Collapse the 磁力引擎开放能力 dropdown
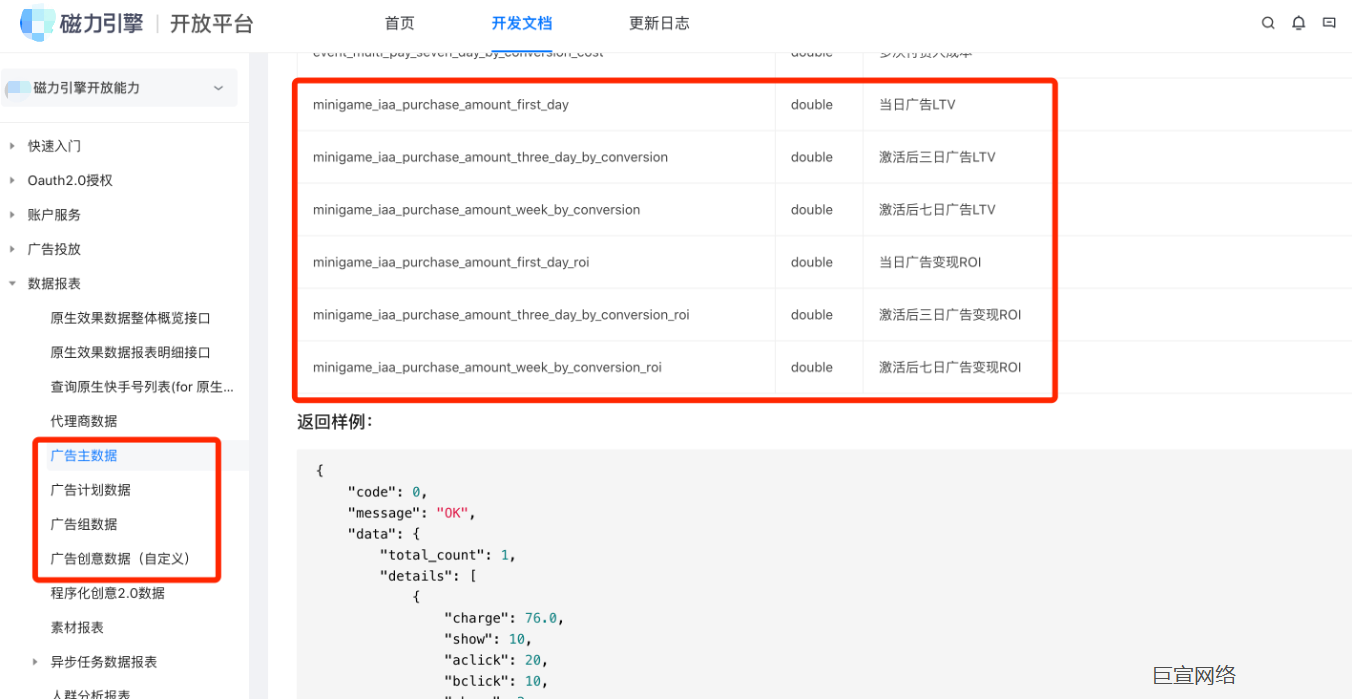1352x699 pixels. point(218,88)
